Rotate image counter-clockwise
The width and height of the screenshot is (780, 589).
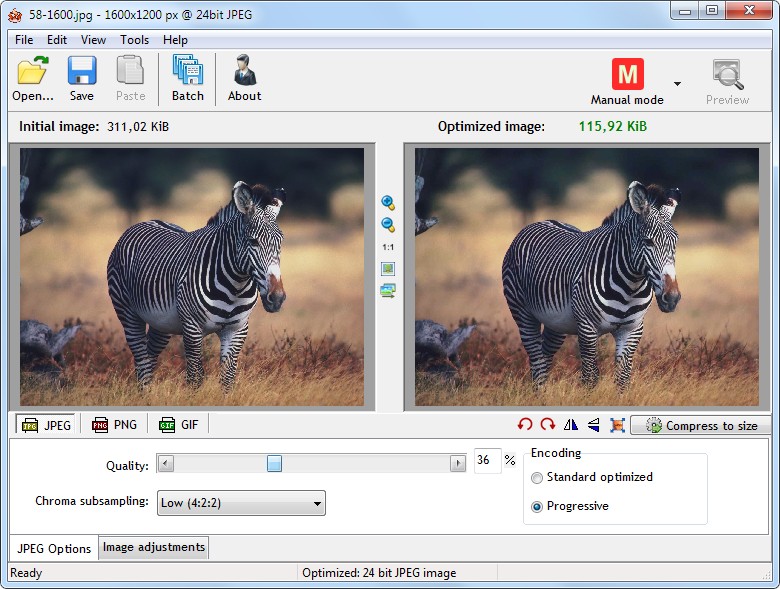525,425
